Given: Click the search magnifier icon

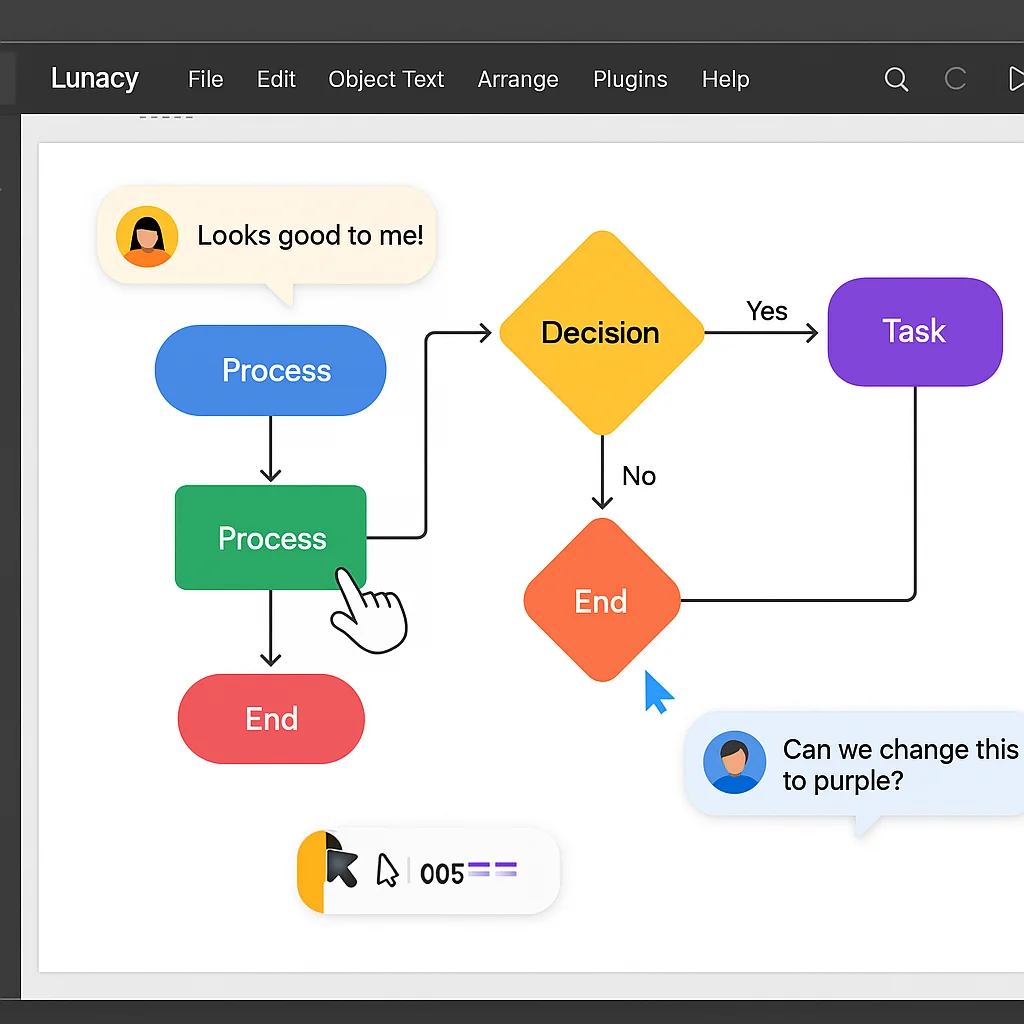Looking at the screenshot, I should tap(897, 80).
